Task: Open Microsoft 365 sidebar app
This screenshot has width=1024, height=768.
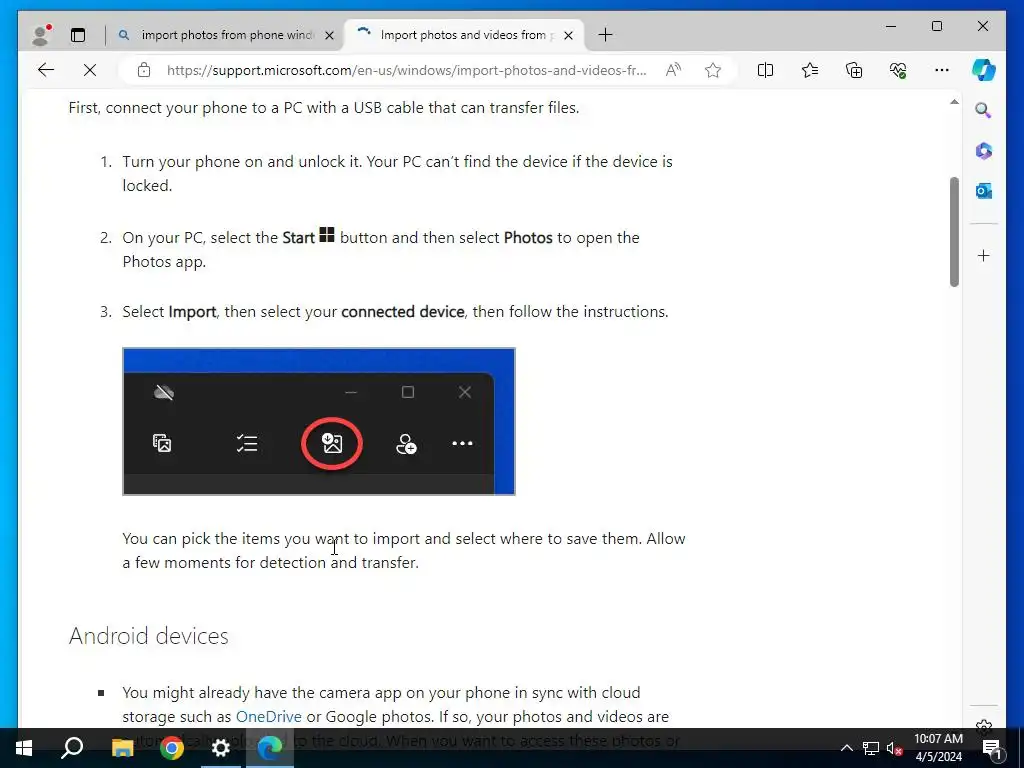Action: click(x=984, y=151)
